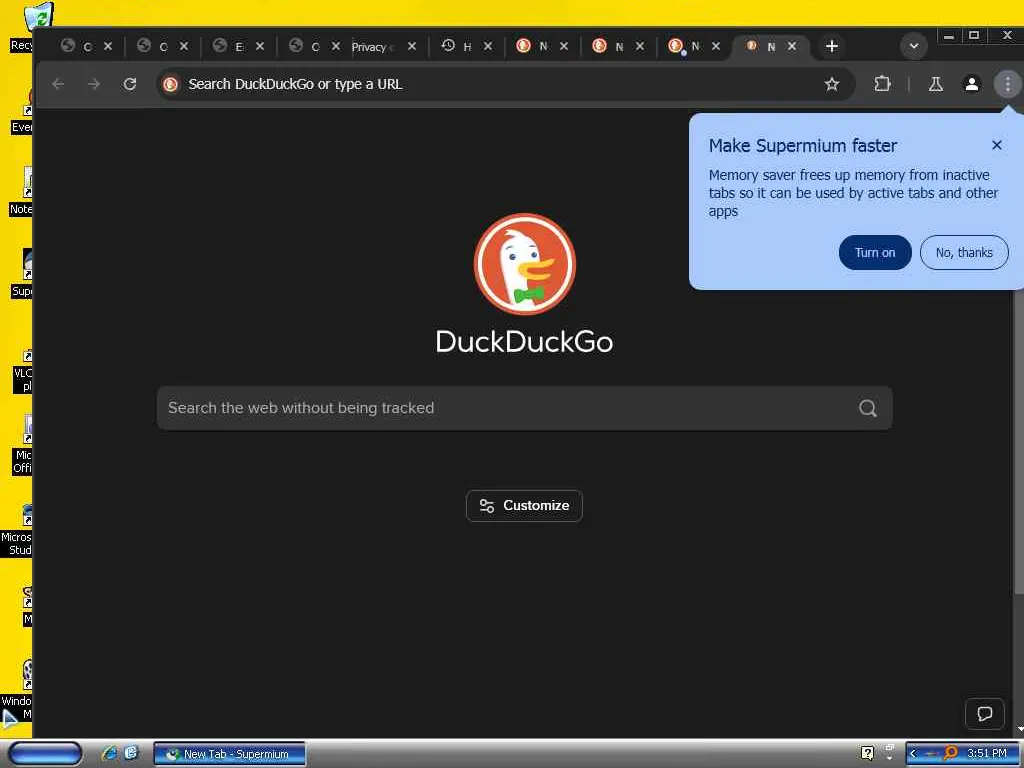Click Turn on for Memory saver

coord(875,253)
